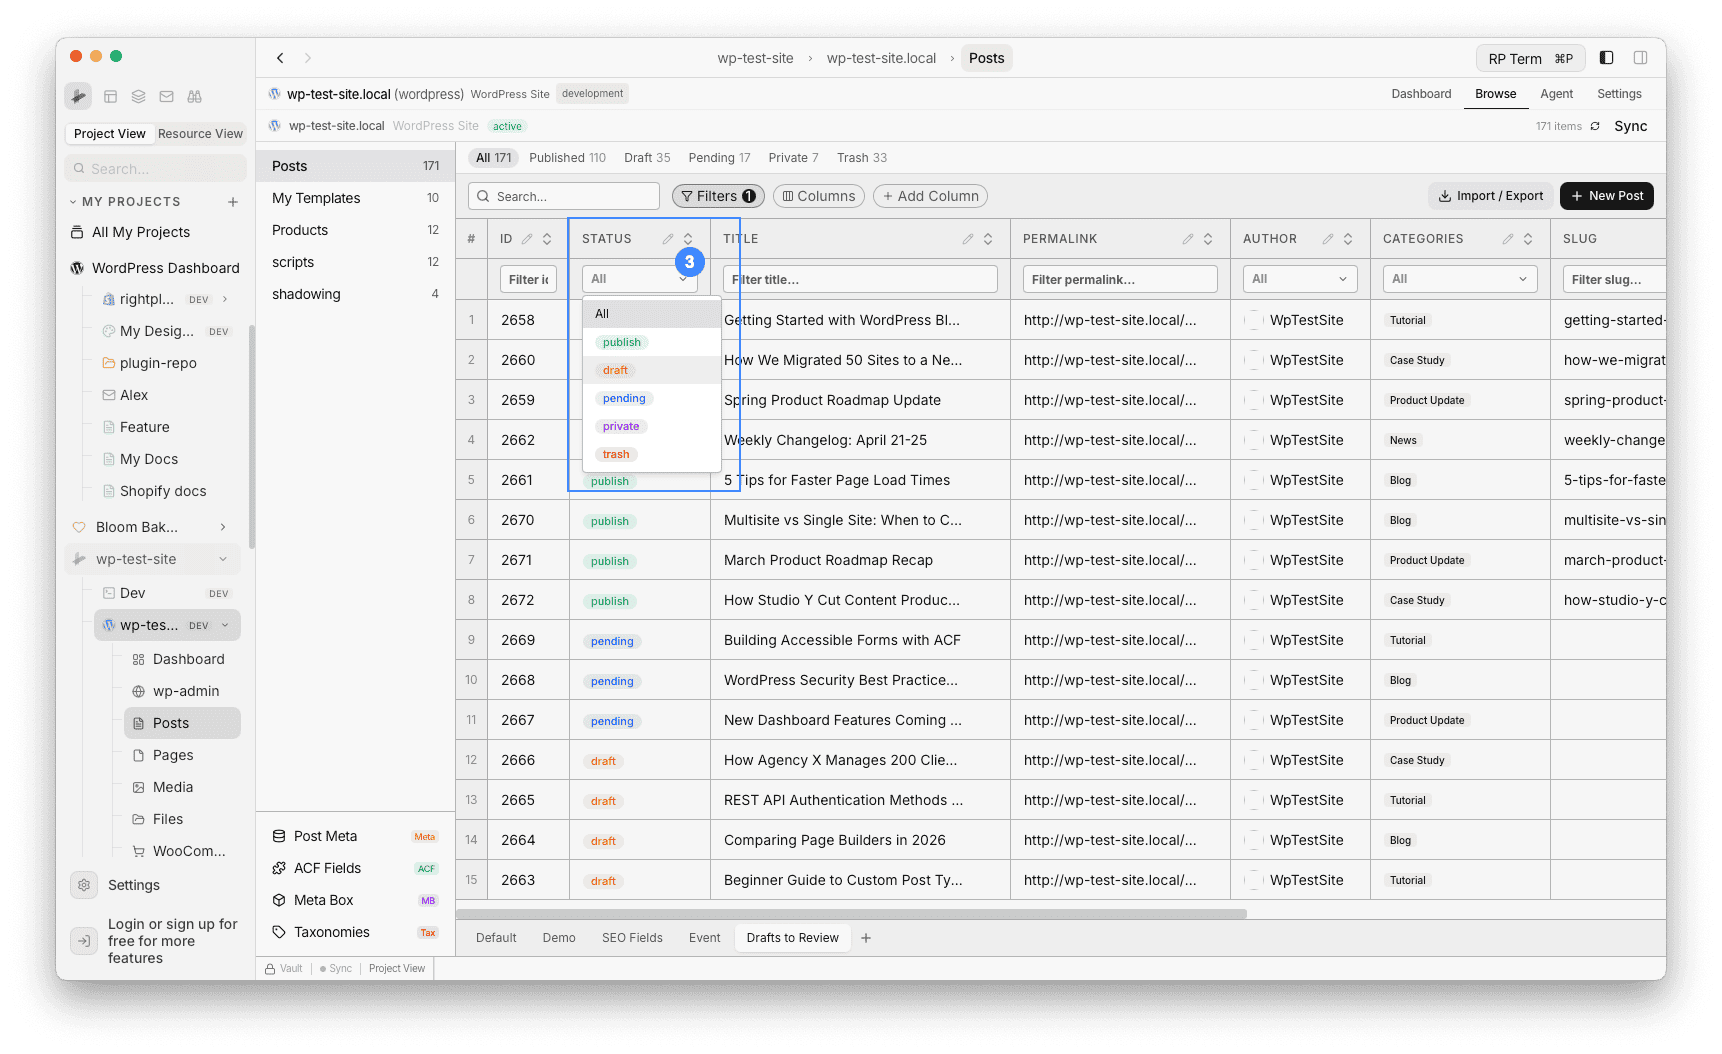Screen dimensions: 1722x1054
Task: Sort the ID column
Action: coord(547,239)
